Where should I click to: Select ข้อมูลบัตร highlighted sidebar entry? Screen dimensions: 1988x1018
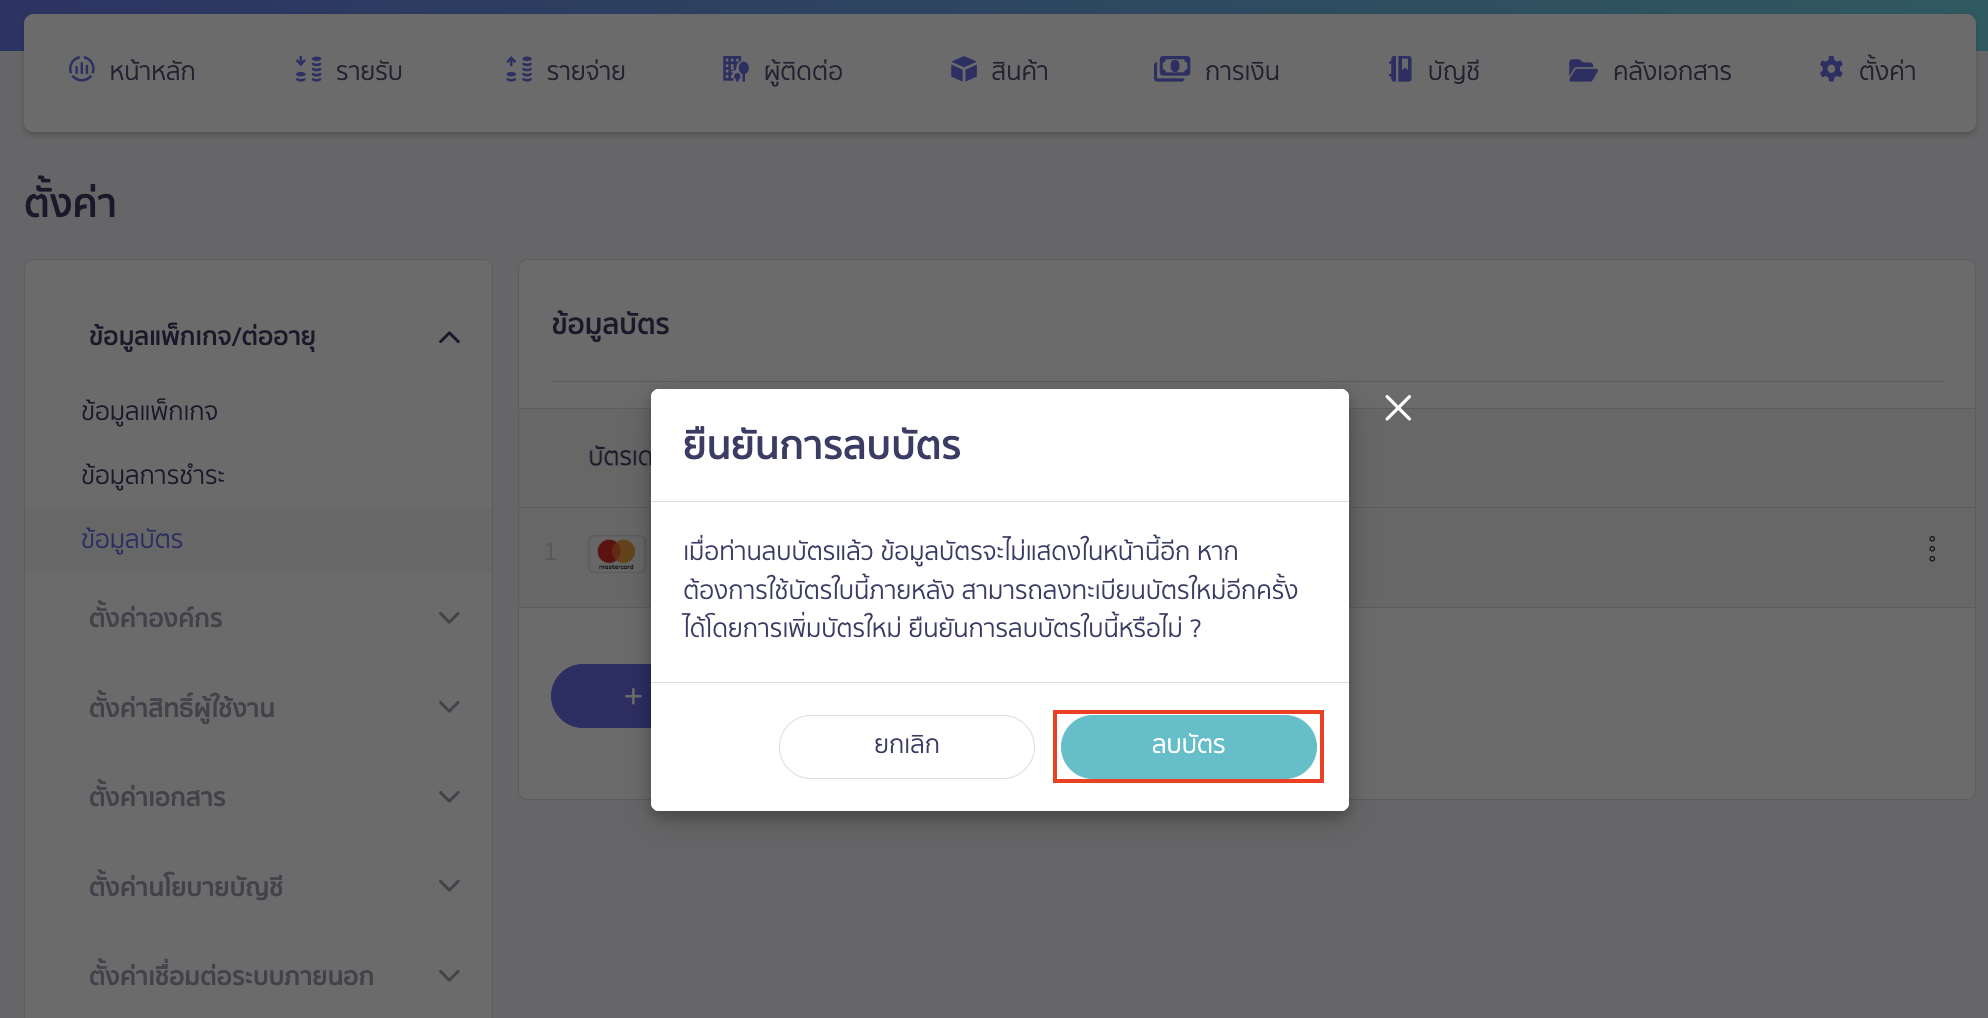(133, 540)
